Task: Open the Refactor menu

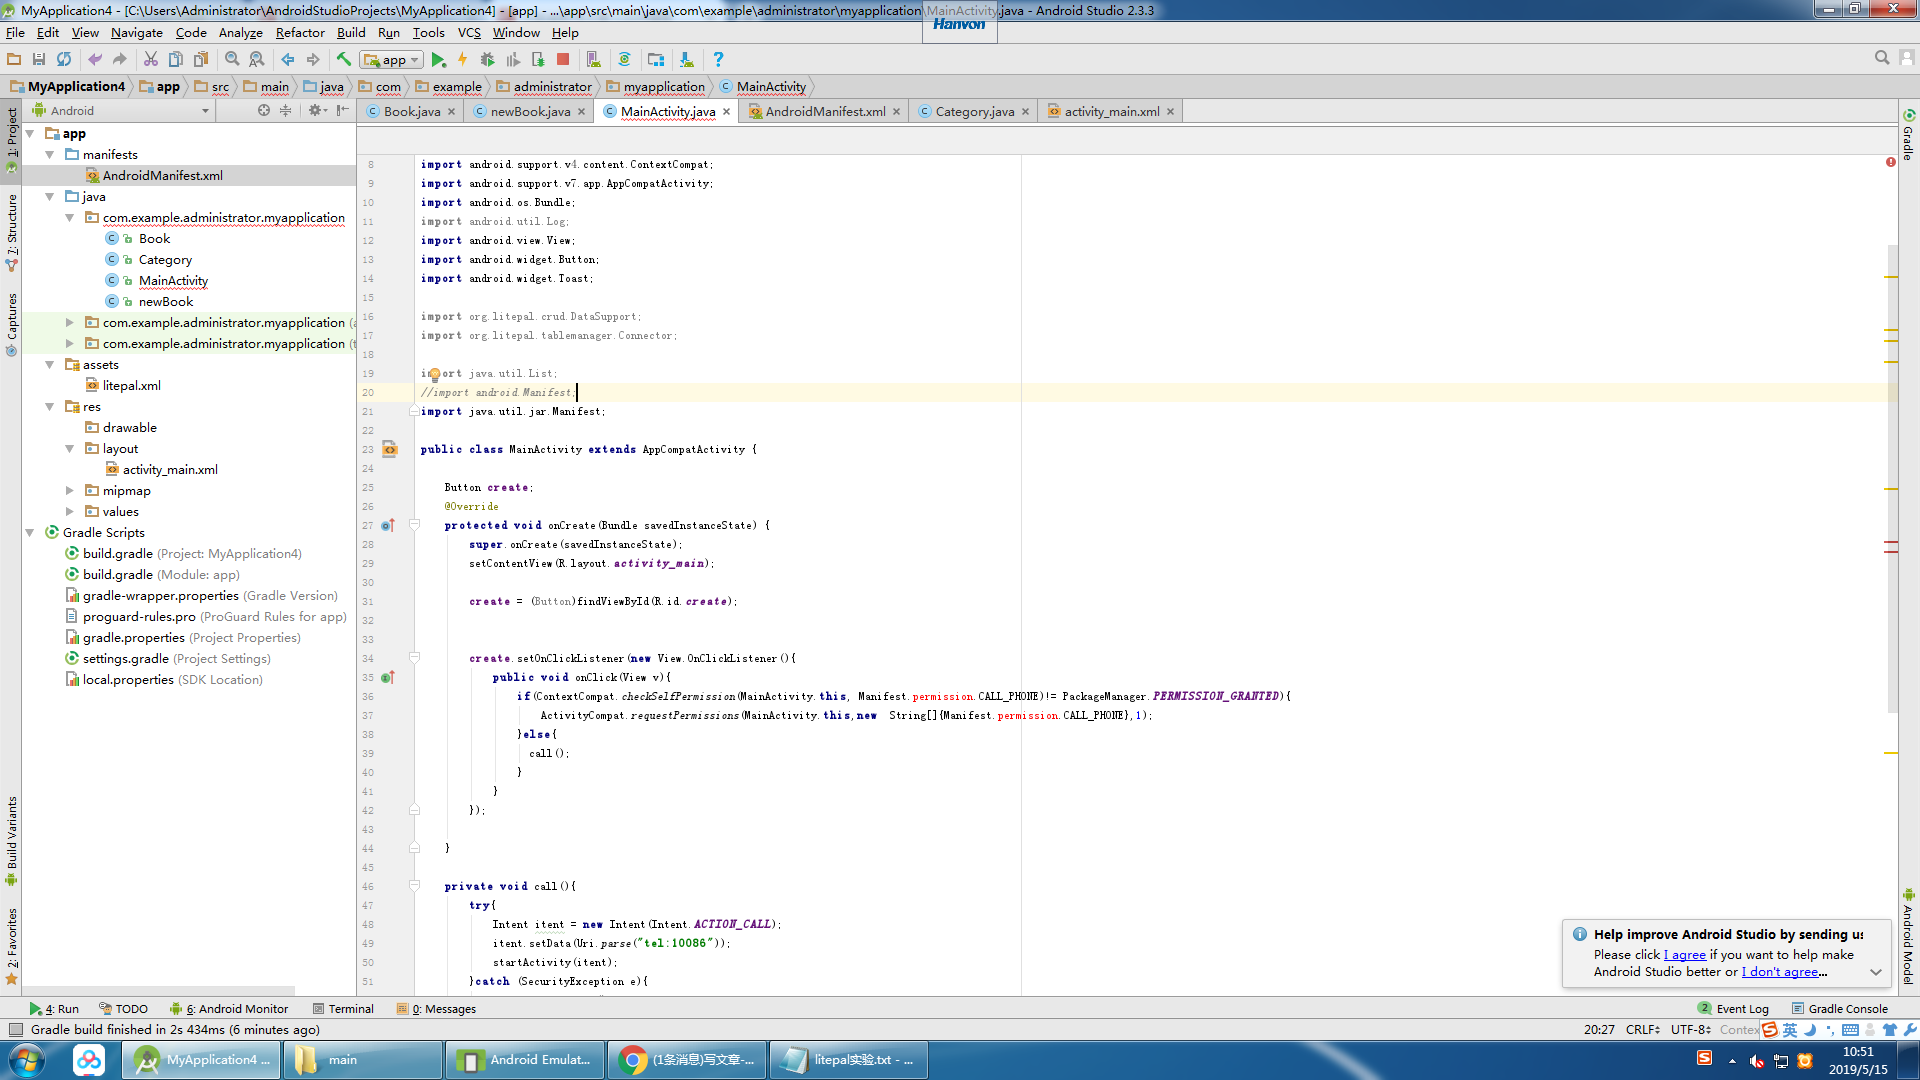Action: pos(300,32)
